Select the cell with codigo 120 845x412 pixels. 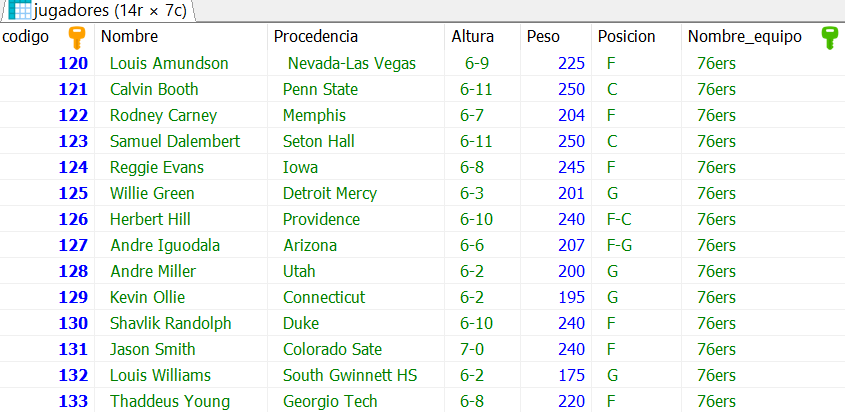(x=47, y=64)
